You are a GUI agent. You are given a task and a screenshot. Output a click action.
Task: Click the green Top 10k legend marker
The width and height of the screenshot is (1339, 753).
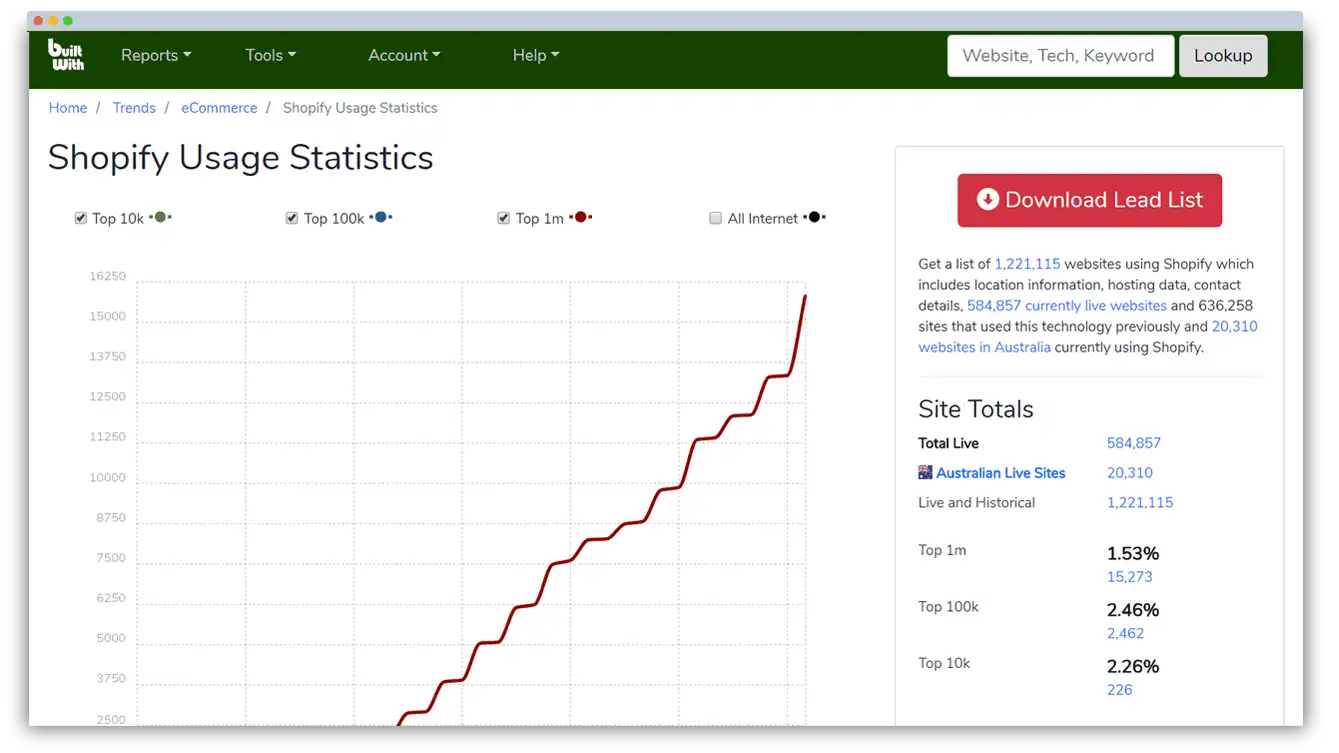160,217
